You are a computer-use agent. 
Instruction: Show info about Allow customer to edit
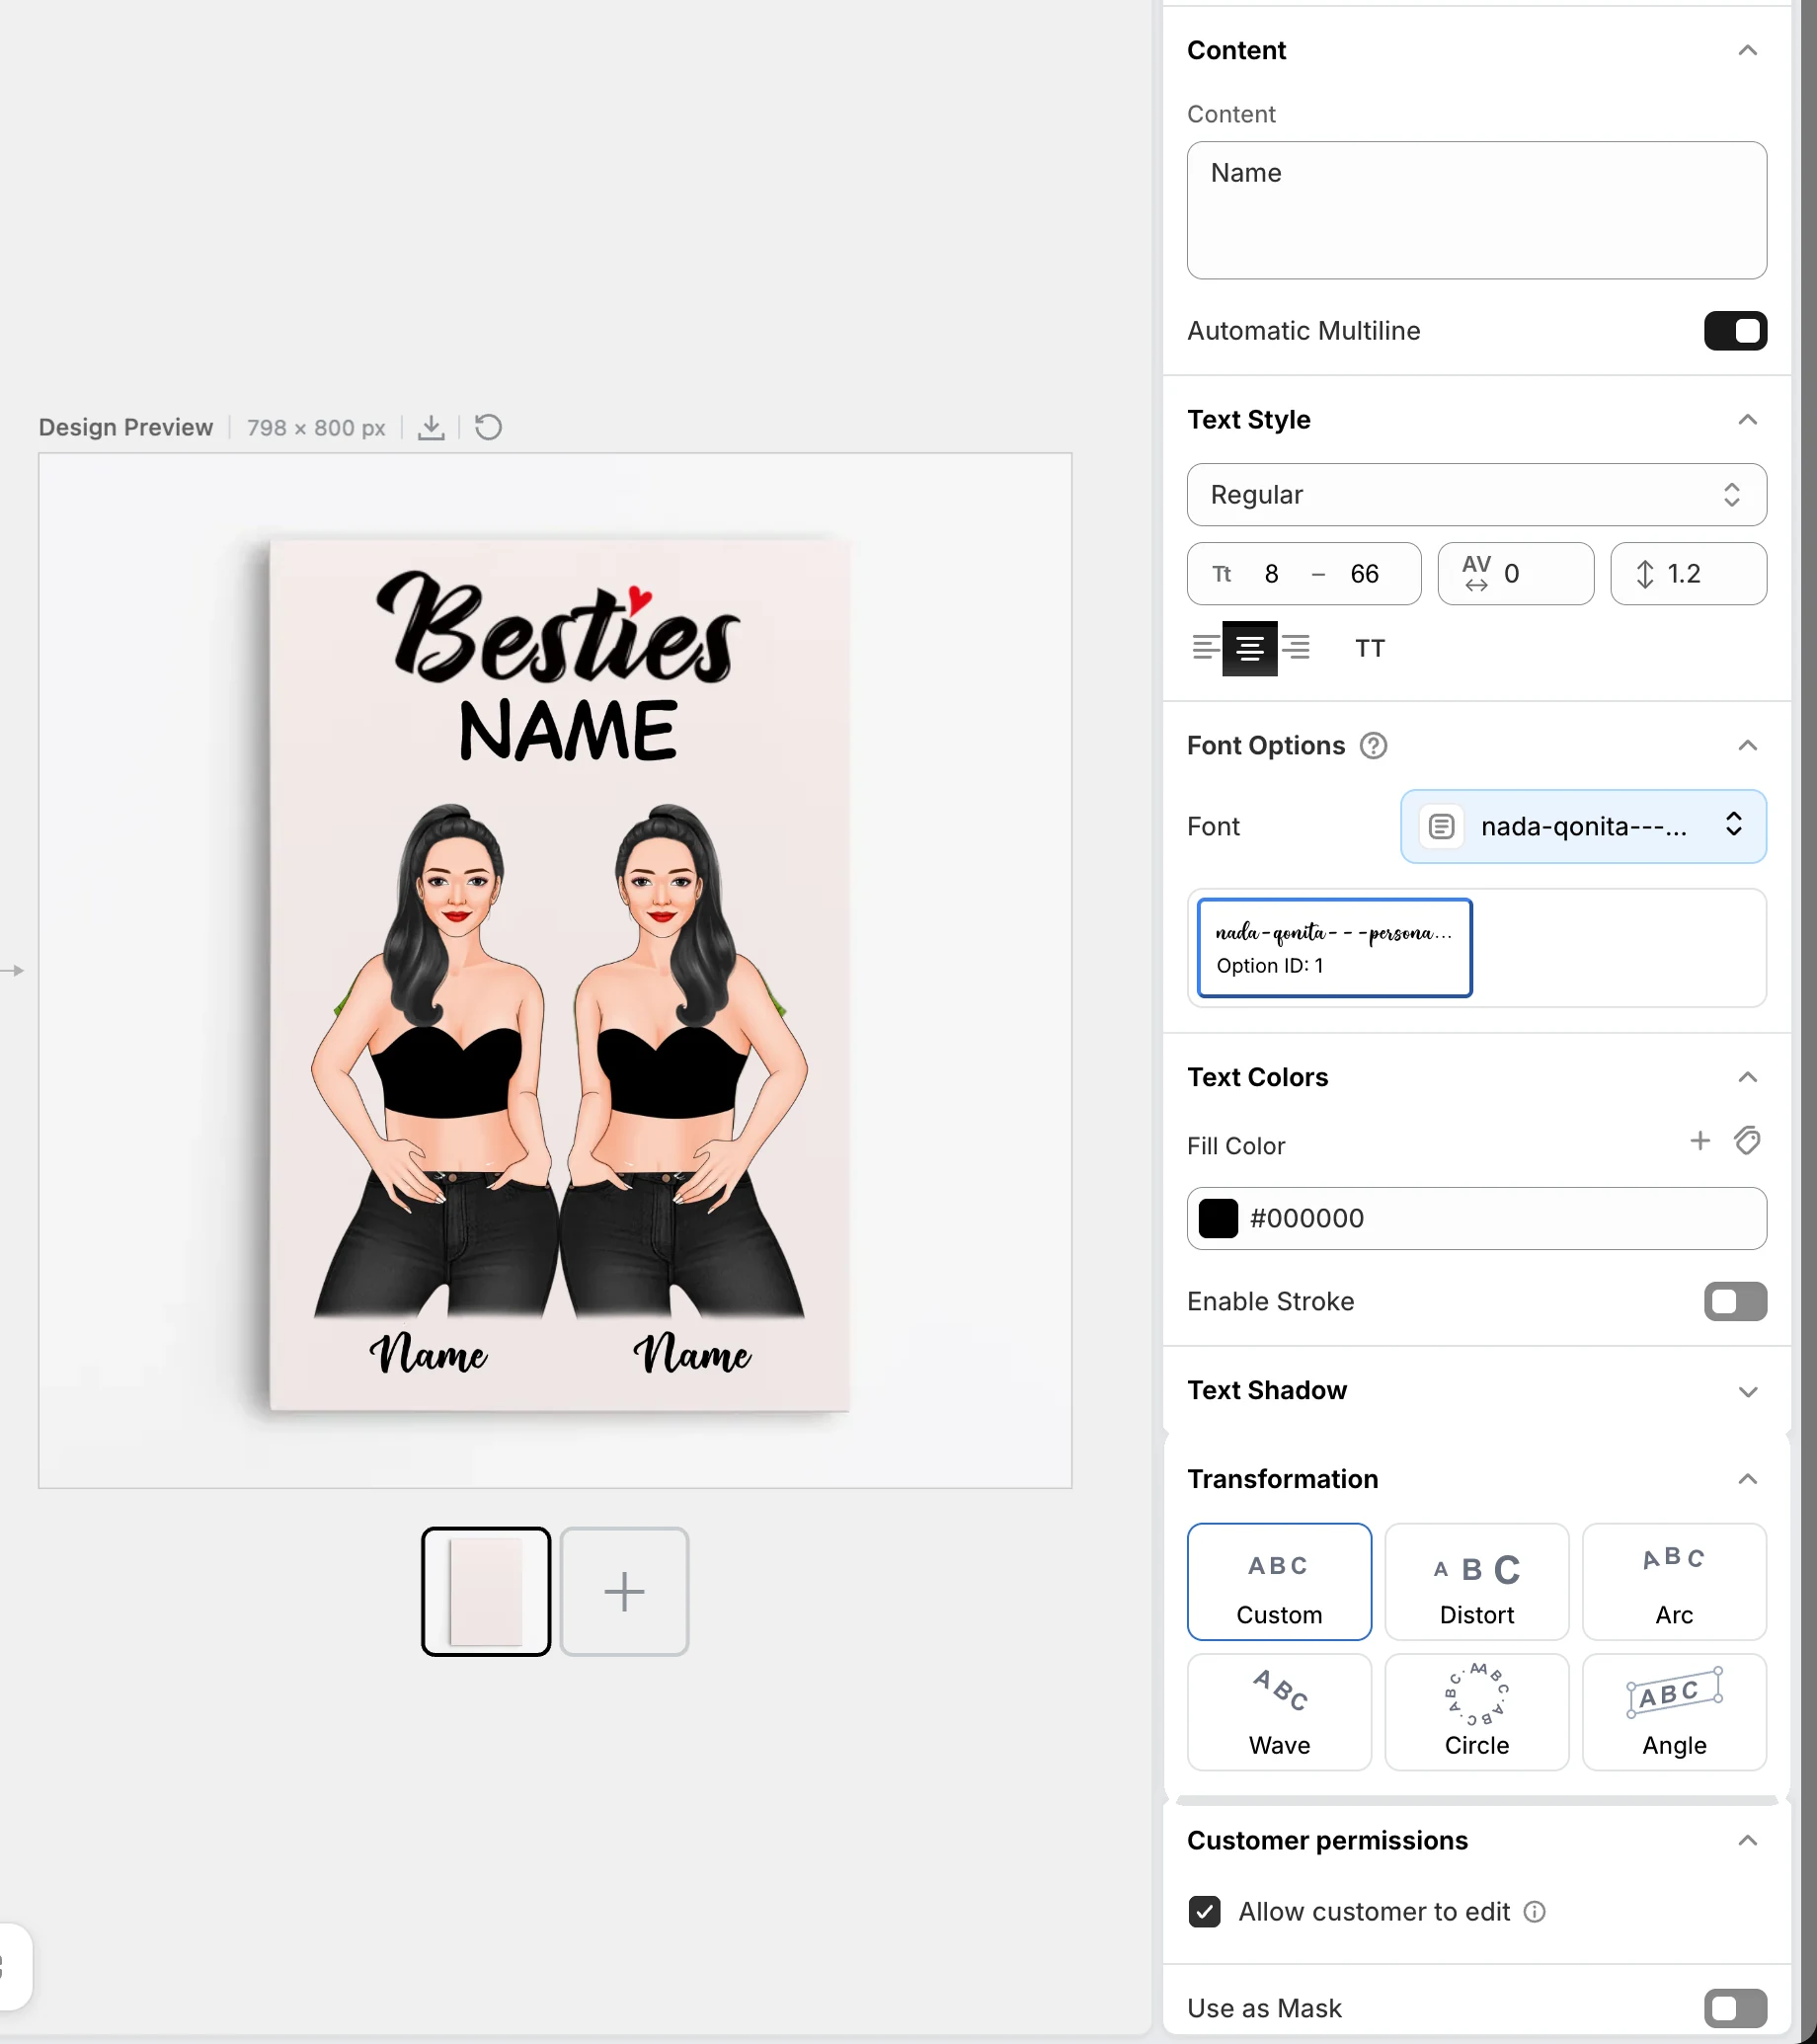point(1535,1912)
